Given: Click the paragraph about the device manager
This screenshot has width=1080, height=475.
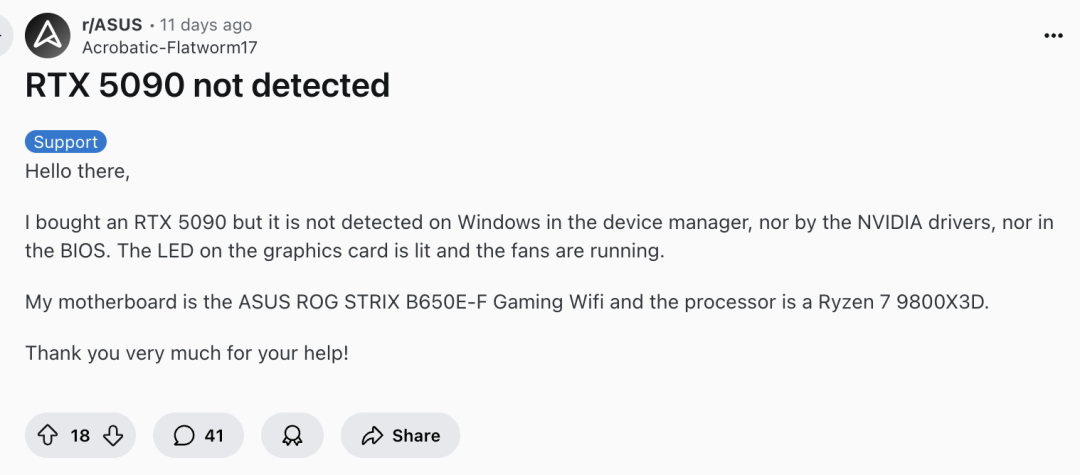Looking at the screenshot, I should click(539, 236).
